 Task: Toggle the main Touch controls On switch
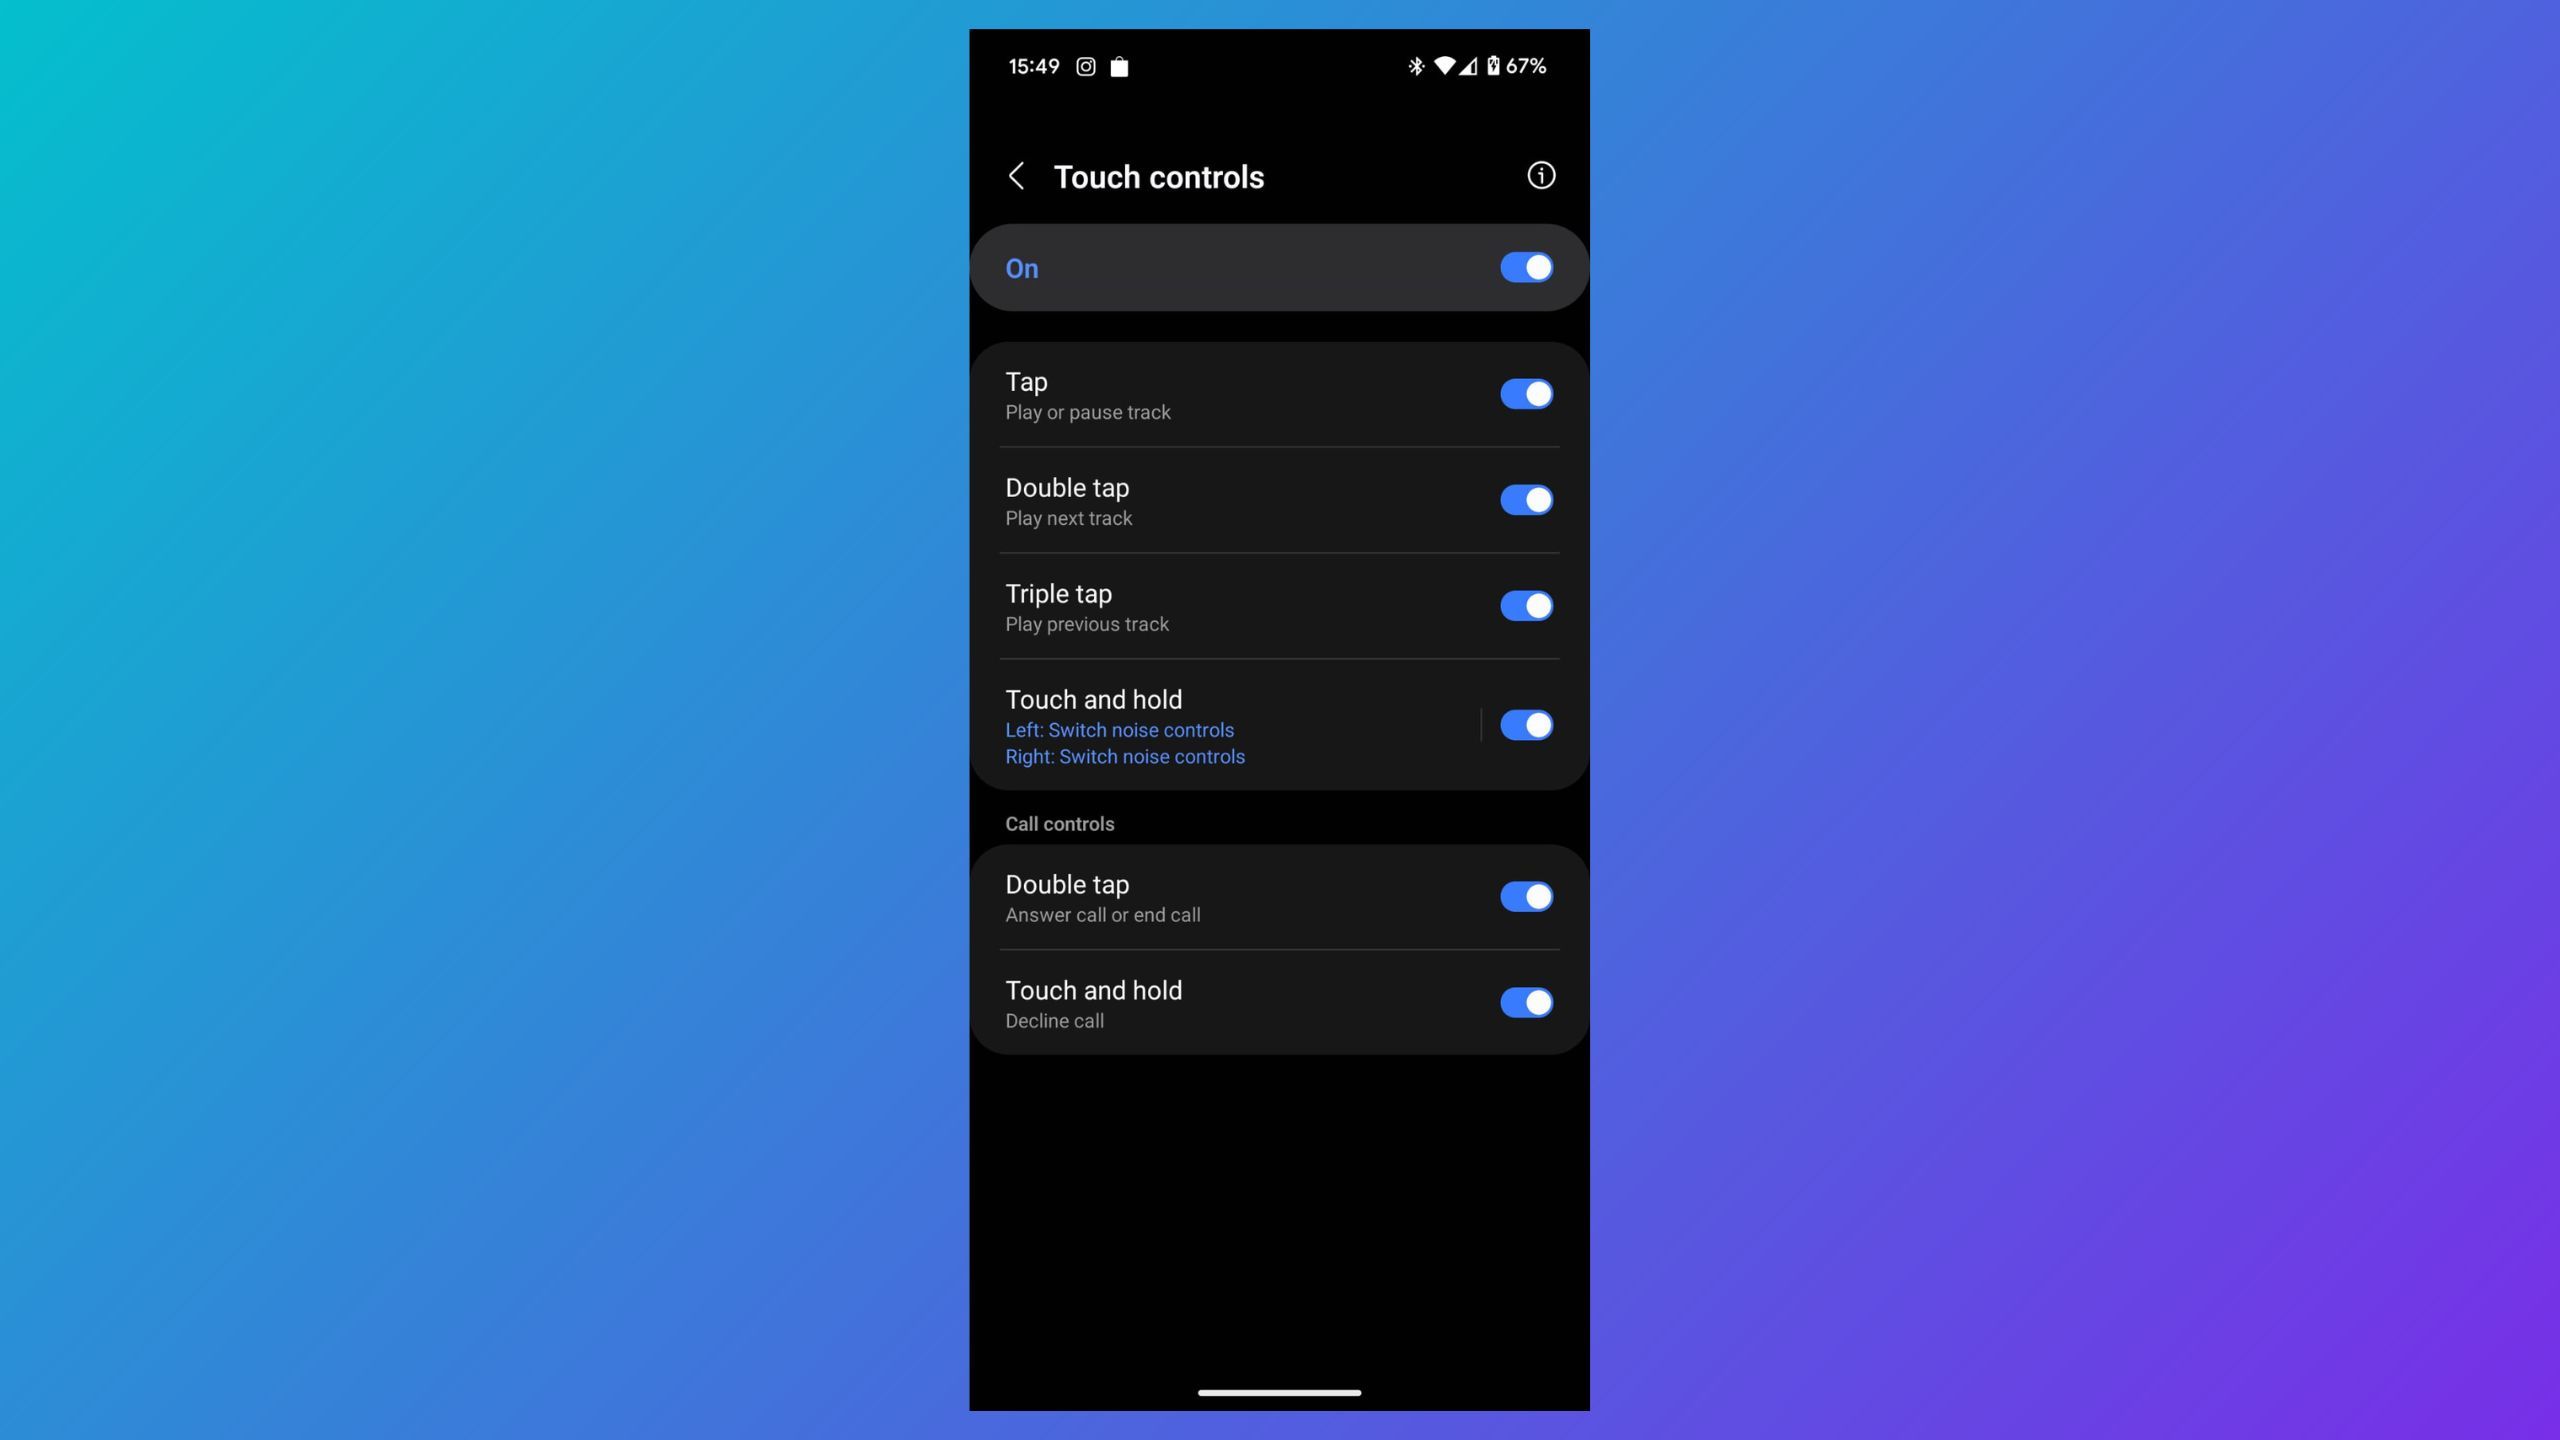pos(1524,267)
